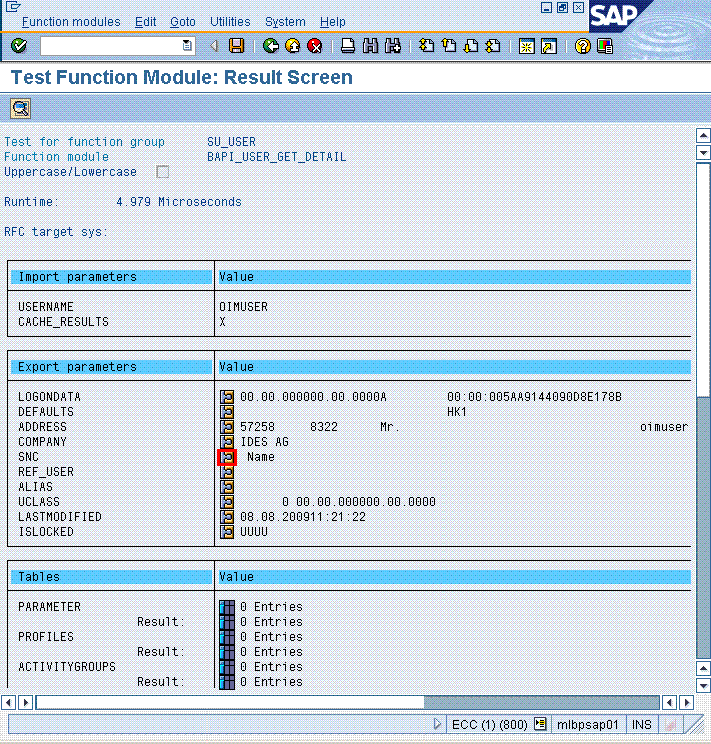Open COMPANY structure detail icon
Image resolution: width=711 pixels, height=744 pixels.
[227, 442]
